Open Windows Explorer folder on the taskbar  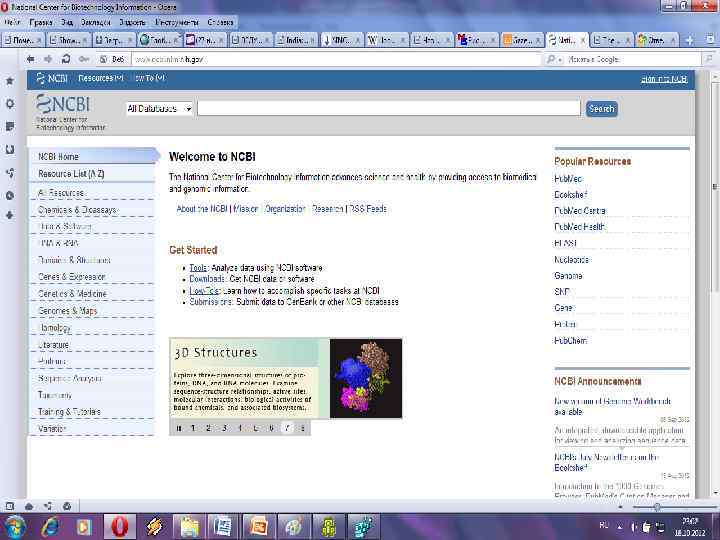click(189, 527)
